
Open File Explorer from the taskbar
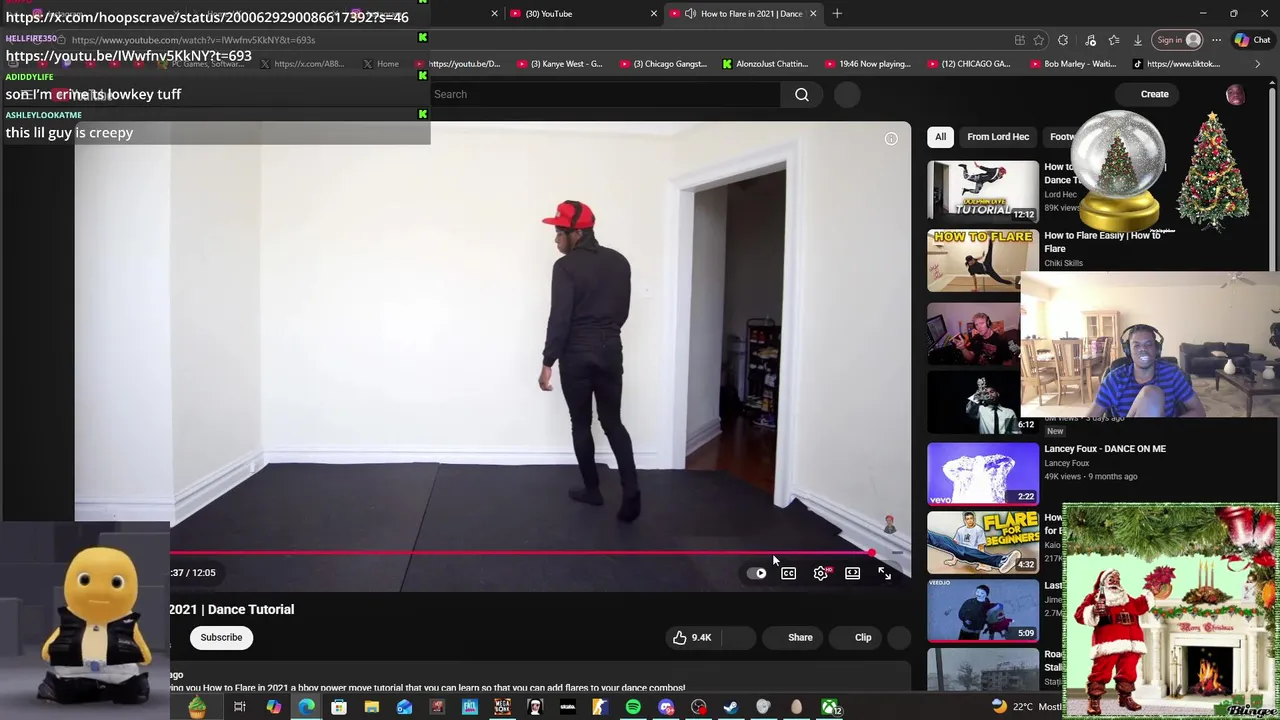pyautogui.click(x=371, y=708)
